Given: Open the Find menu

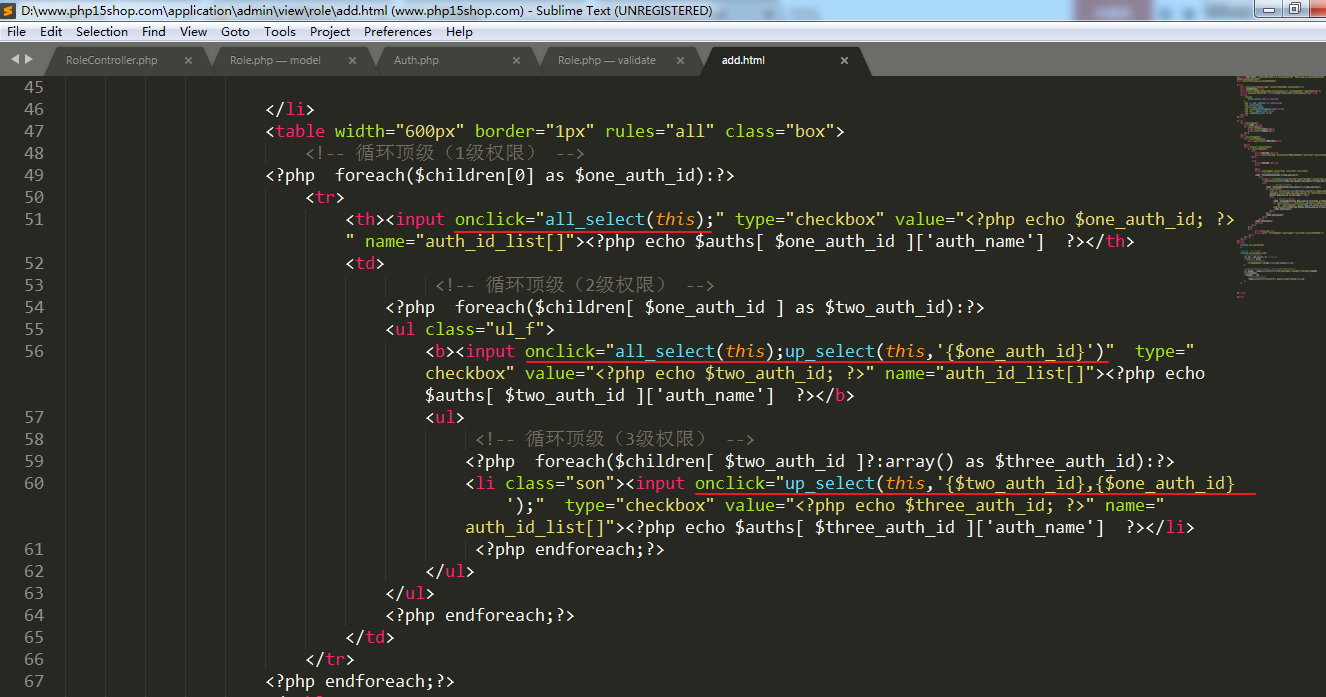Looking at the screenshot, I should [154, 32].
